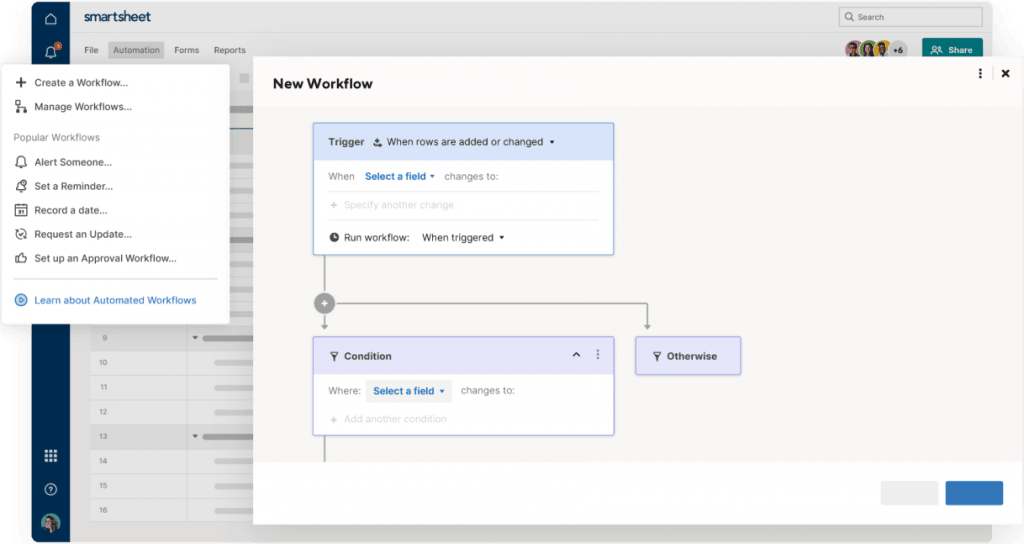
Task: Open the File menu
Action: coord(91,50)
